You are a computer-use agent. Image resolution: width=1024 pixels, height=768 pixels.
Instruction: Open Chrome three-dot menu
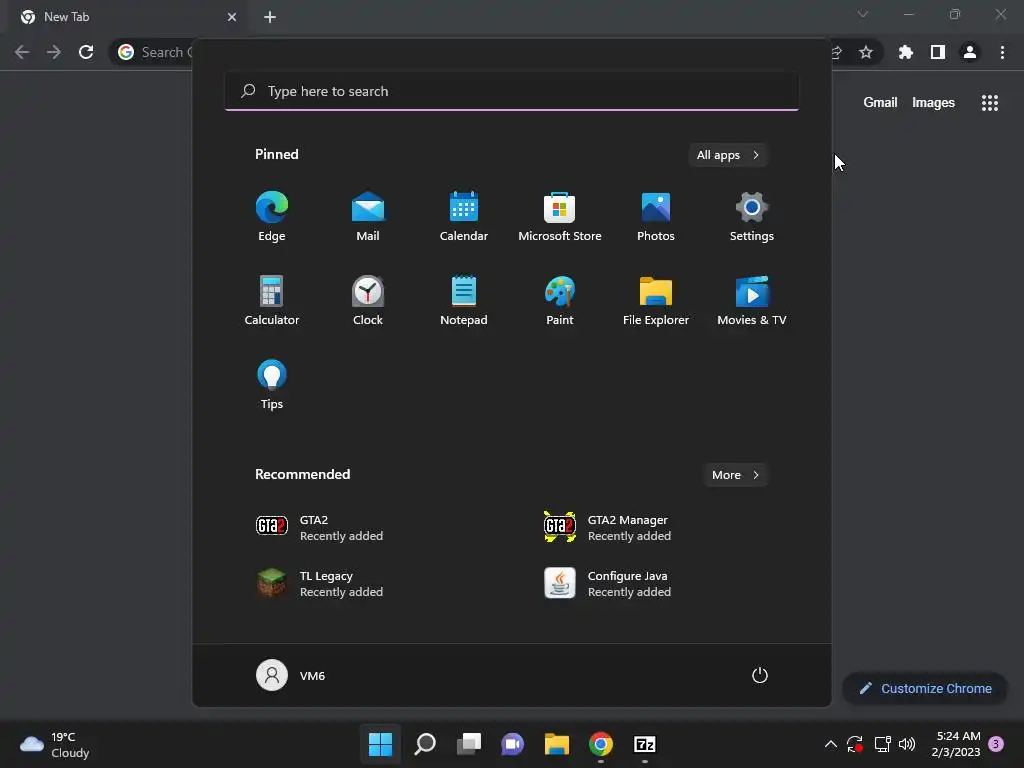point(1002,52)
